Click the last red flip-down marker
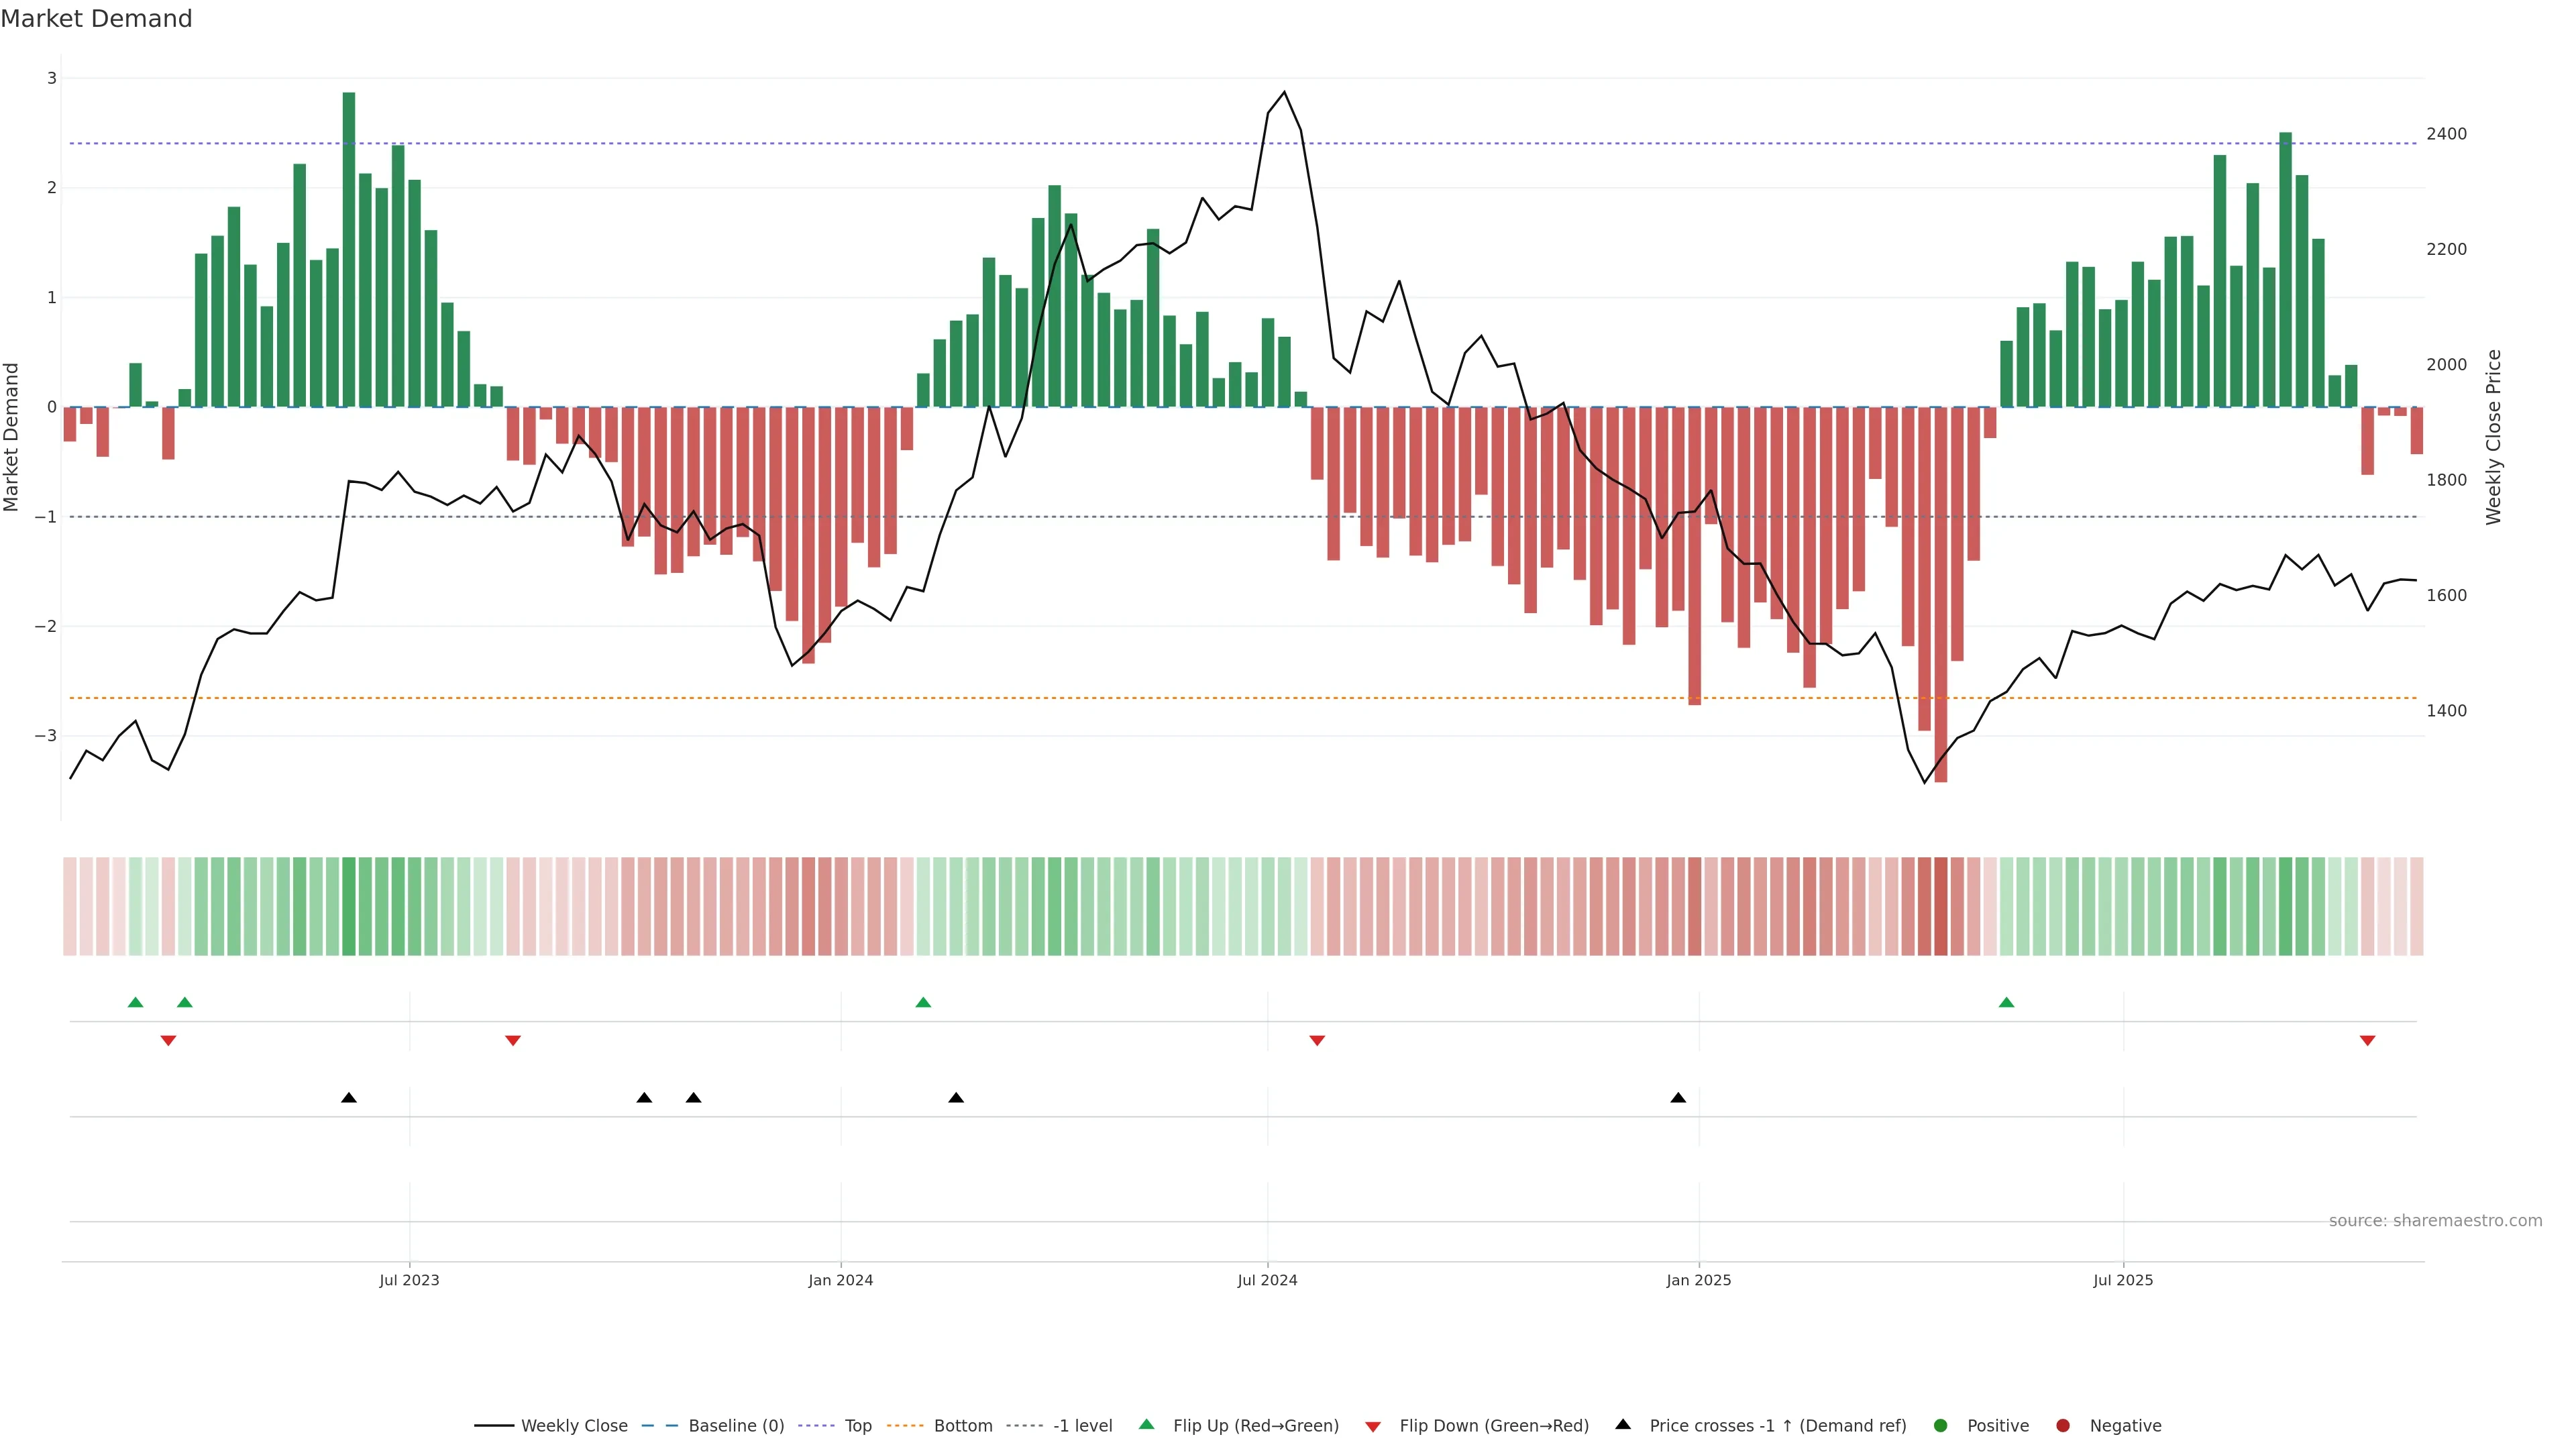Viewport: 2576px width, 1449px height. click(x=2367, y=1041)
